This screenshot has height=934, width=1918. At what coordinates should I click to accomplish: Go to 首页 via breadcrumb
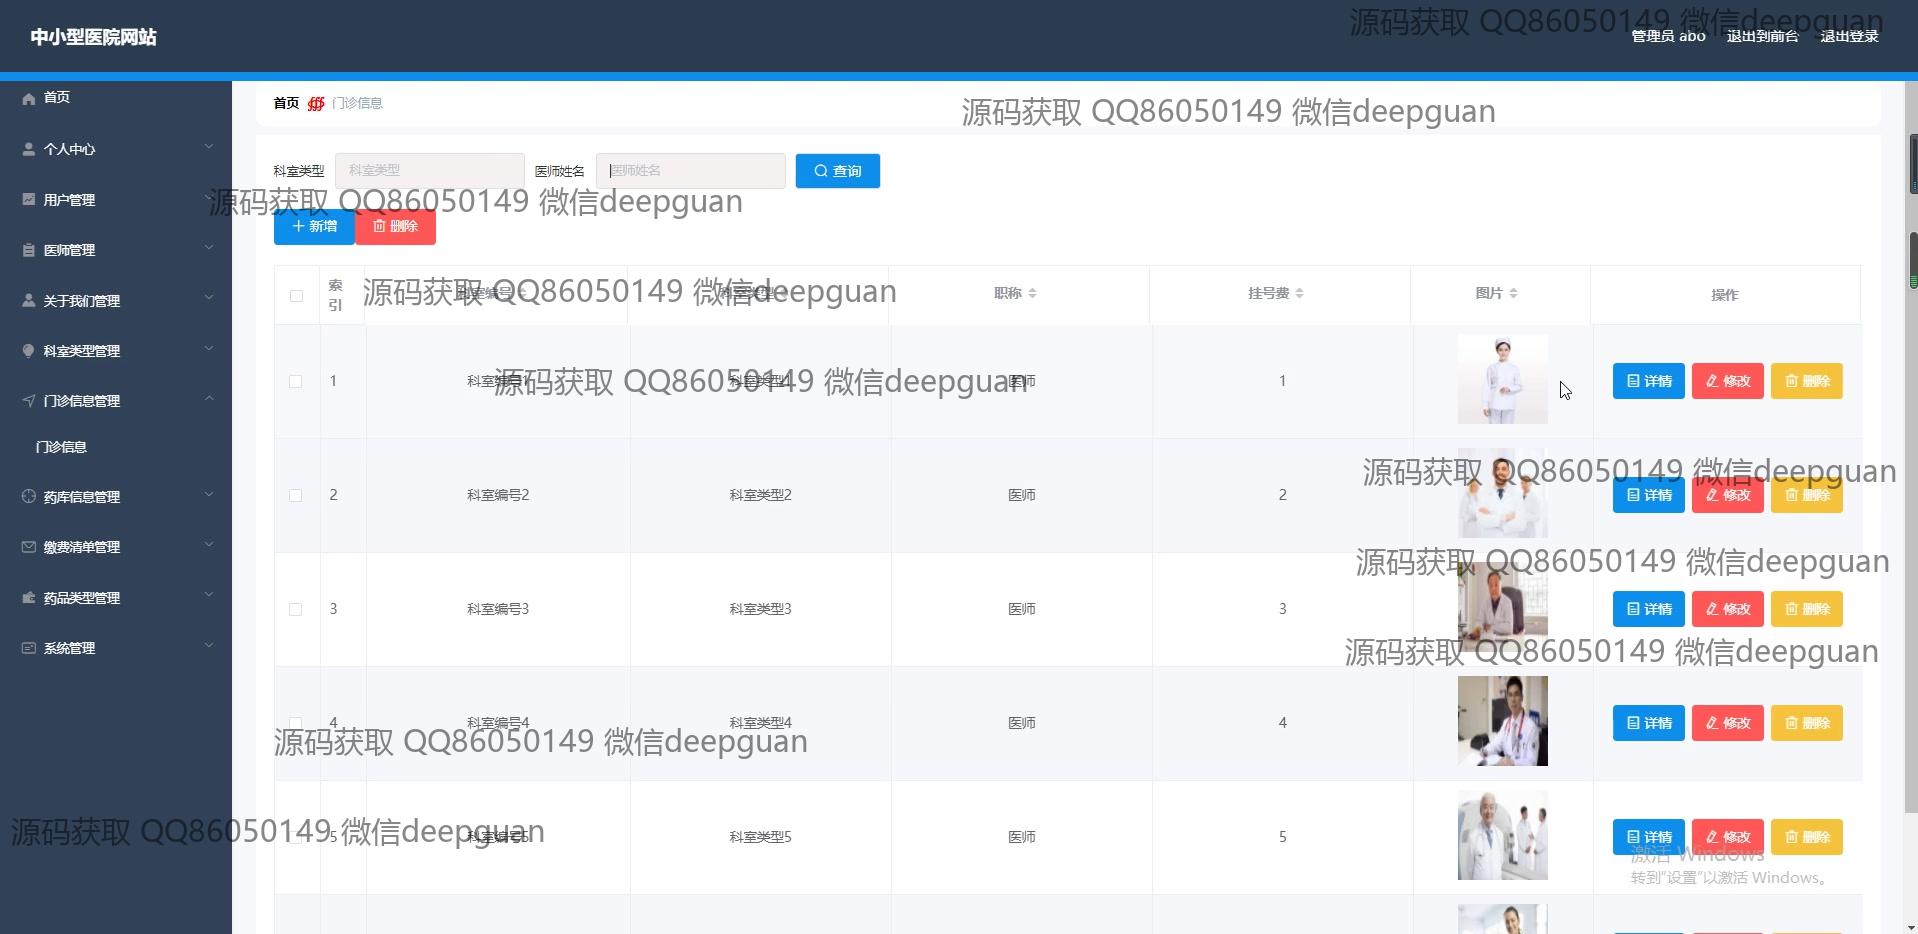(286, 103)
